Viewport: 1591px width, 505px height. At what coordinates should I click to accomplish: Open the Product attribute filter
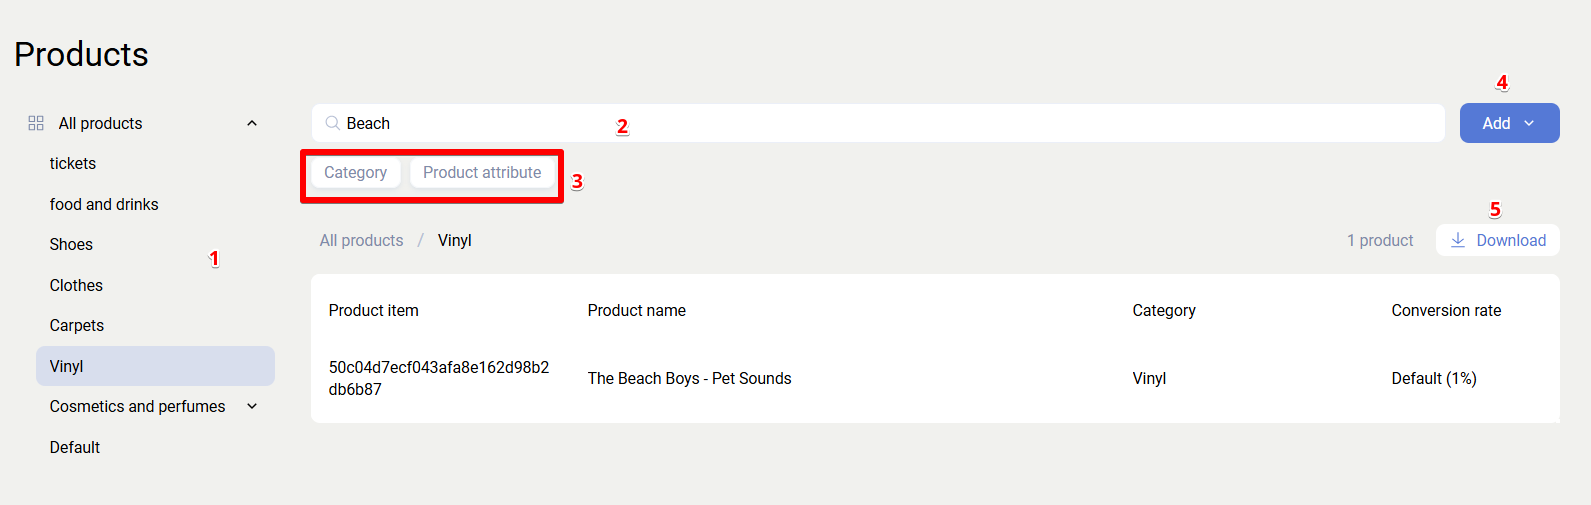tap(482, 172)
